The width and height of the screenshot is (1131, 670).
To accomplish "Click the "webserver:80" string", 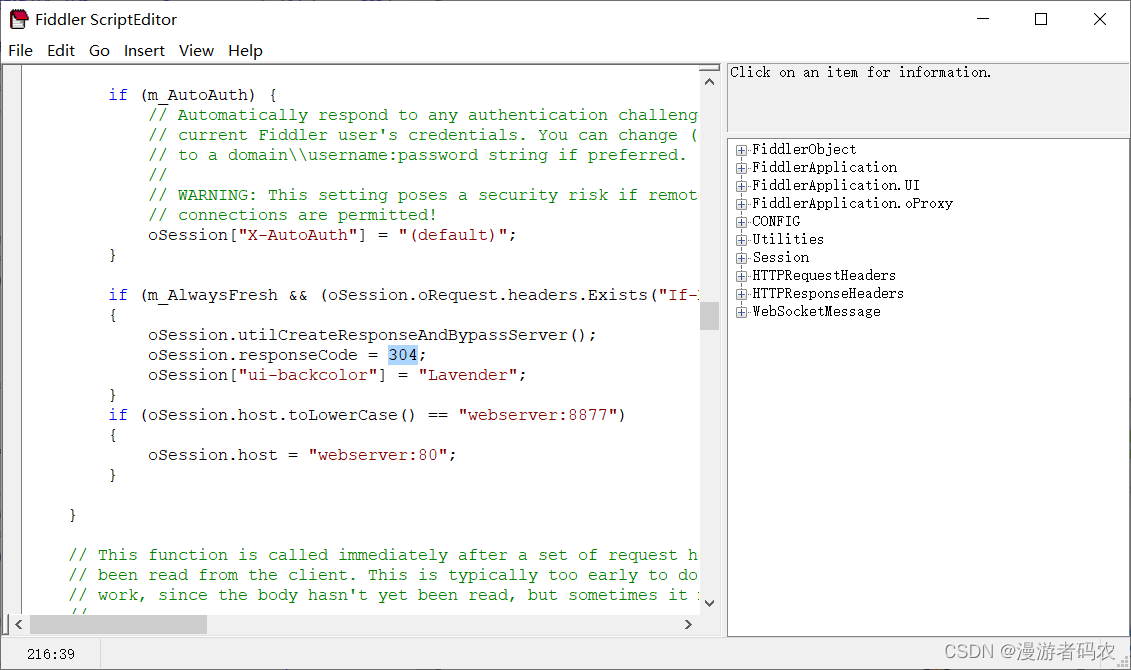I will click(378, 455).
